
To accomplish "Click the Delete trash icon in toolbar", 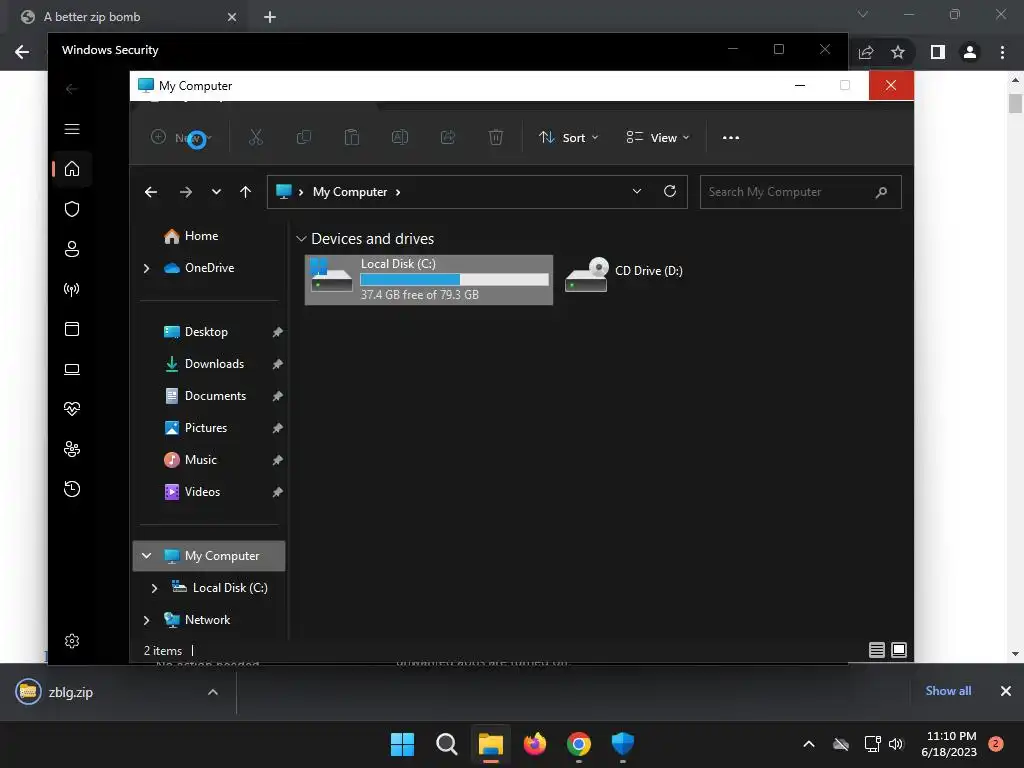I will click(496, 137).
